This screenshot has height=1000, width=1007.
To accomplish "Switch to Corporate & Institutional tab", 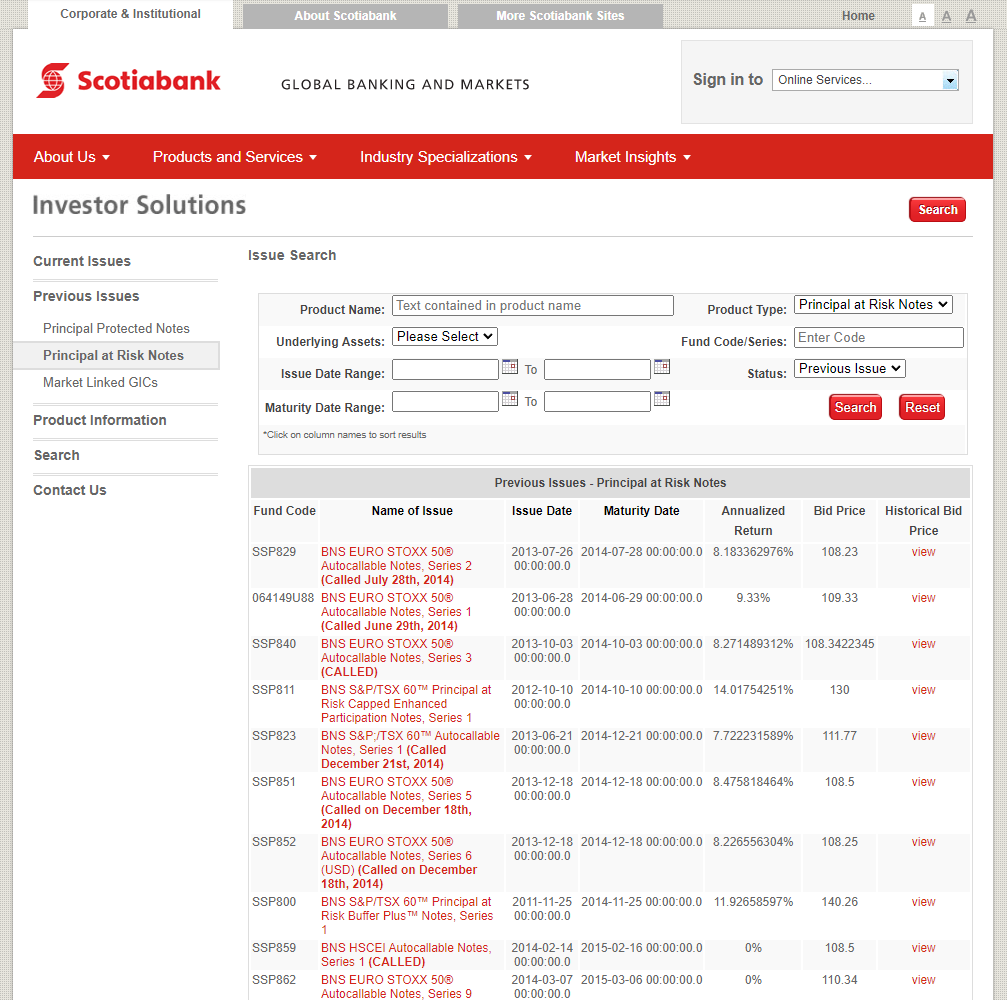I will point(130,14).
